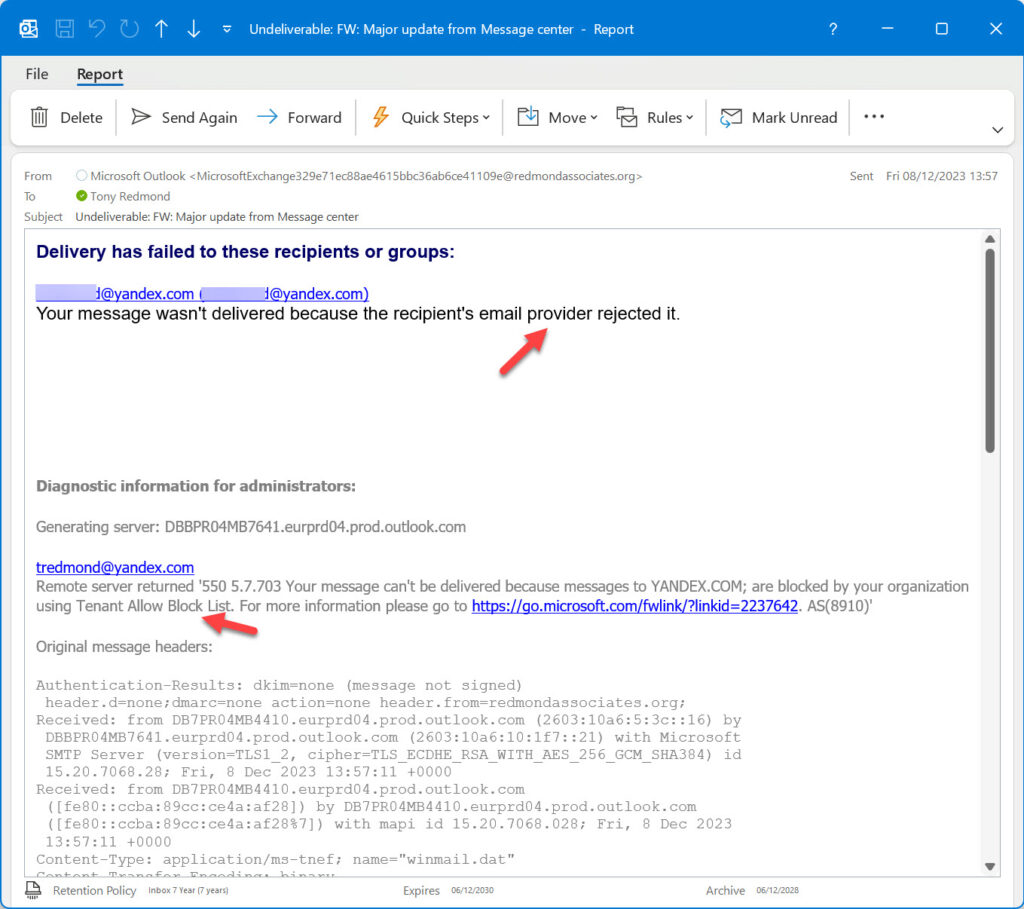Click the Retention Policy icon in status bar
Screen dimensions: 1024x909
click(33, 889)
